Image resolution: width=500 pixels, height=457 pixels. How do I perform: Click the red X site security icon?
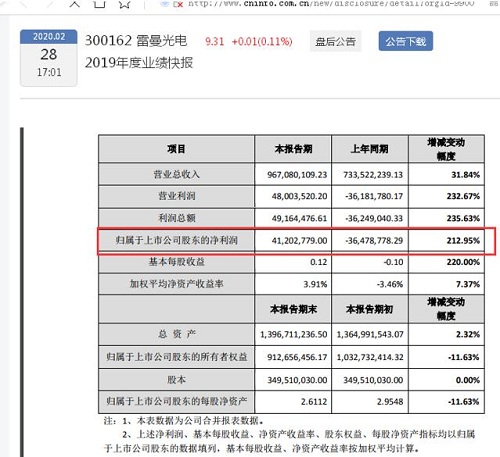[x=179, y=4]
